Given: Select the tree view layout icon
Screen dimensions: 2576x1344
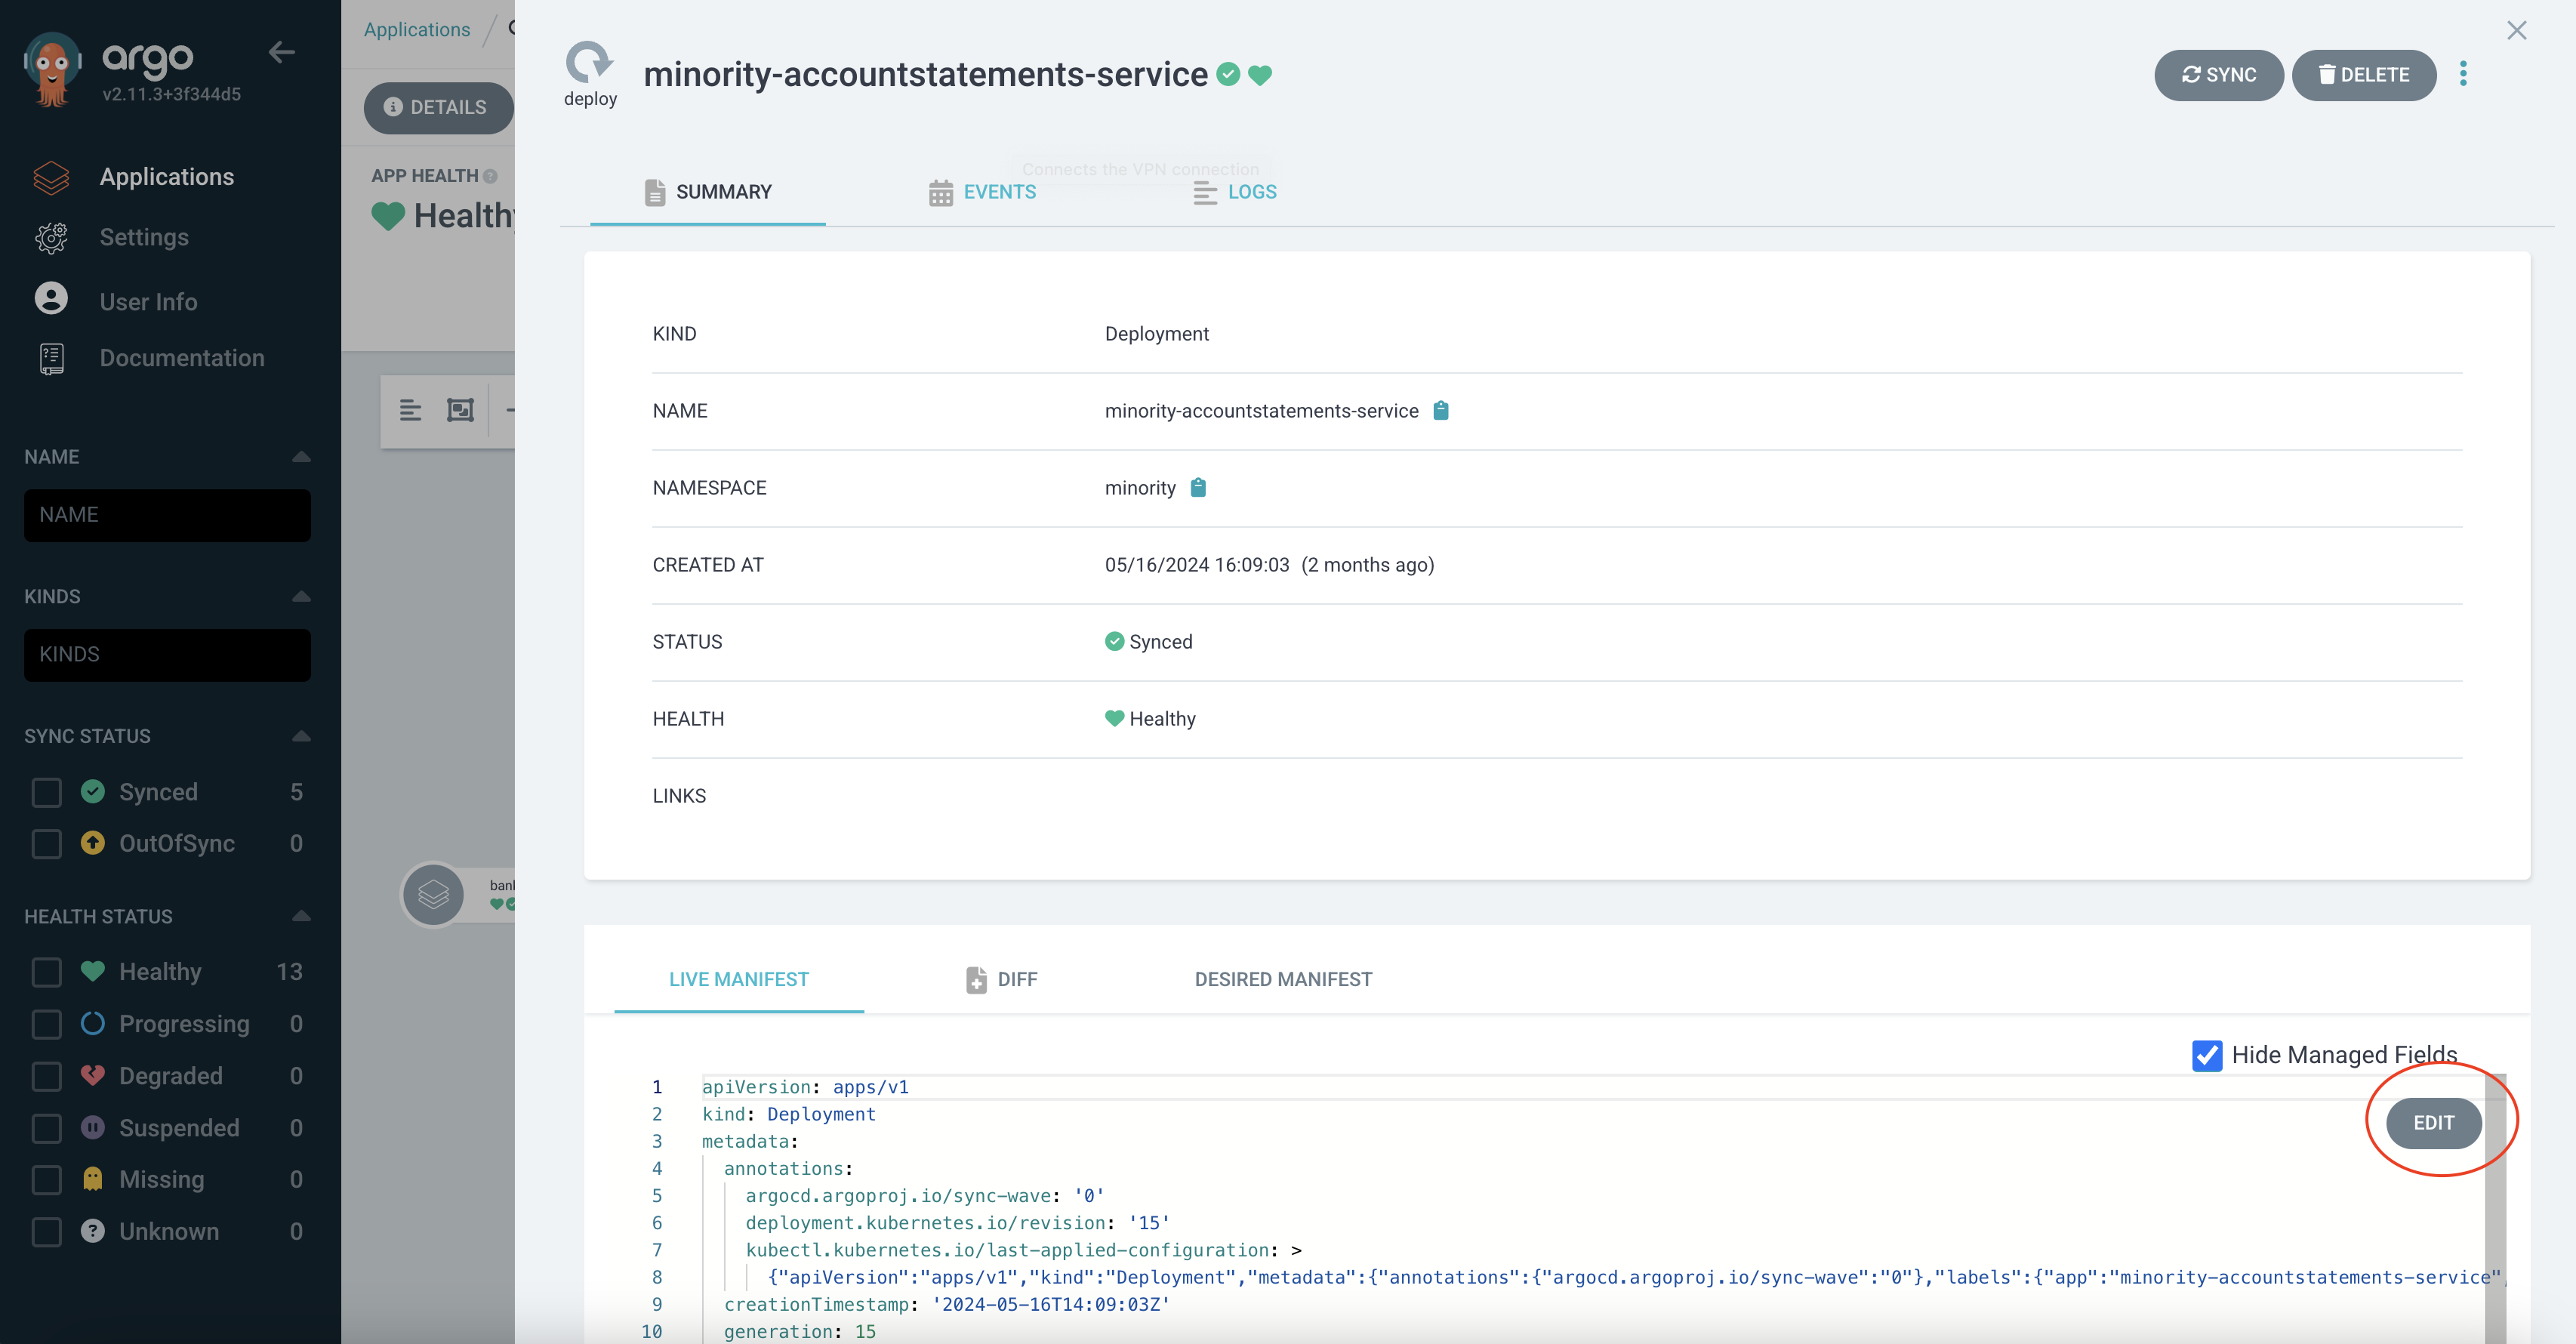Looking at the screenshot, I should click(x=410, y=410).
